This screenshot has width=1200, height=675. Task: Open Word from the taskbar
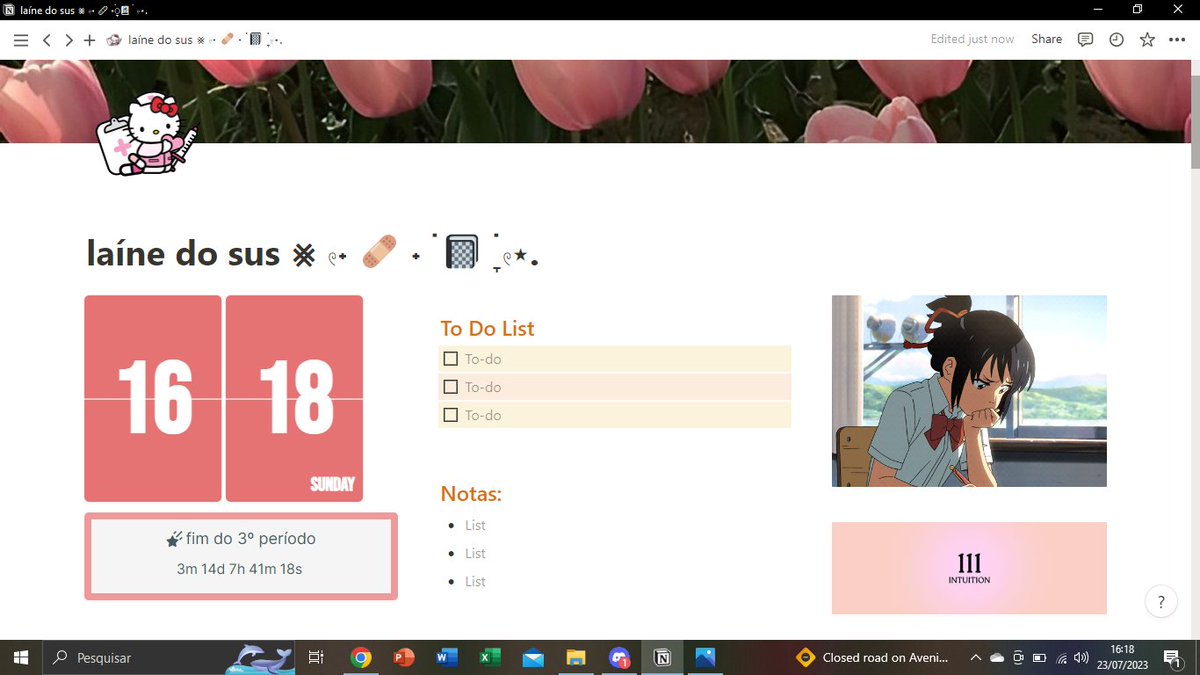click(447, 658)
